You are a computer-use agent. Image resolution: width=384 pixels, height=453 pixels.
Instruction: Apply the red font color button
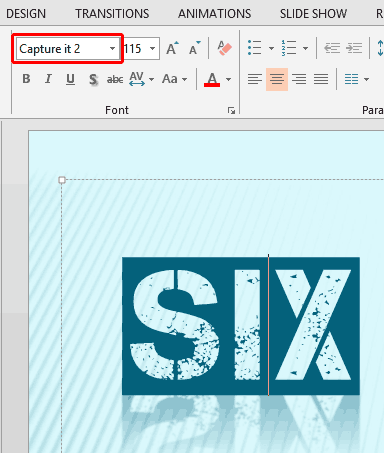212,79
